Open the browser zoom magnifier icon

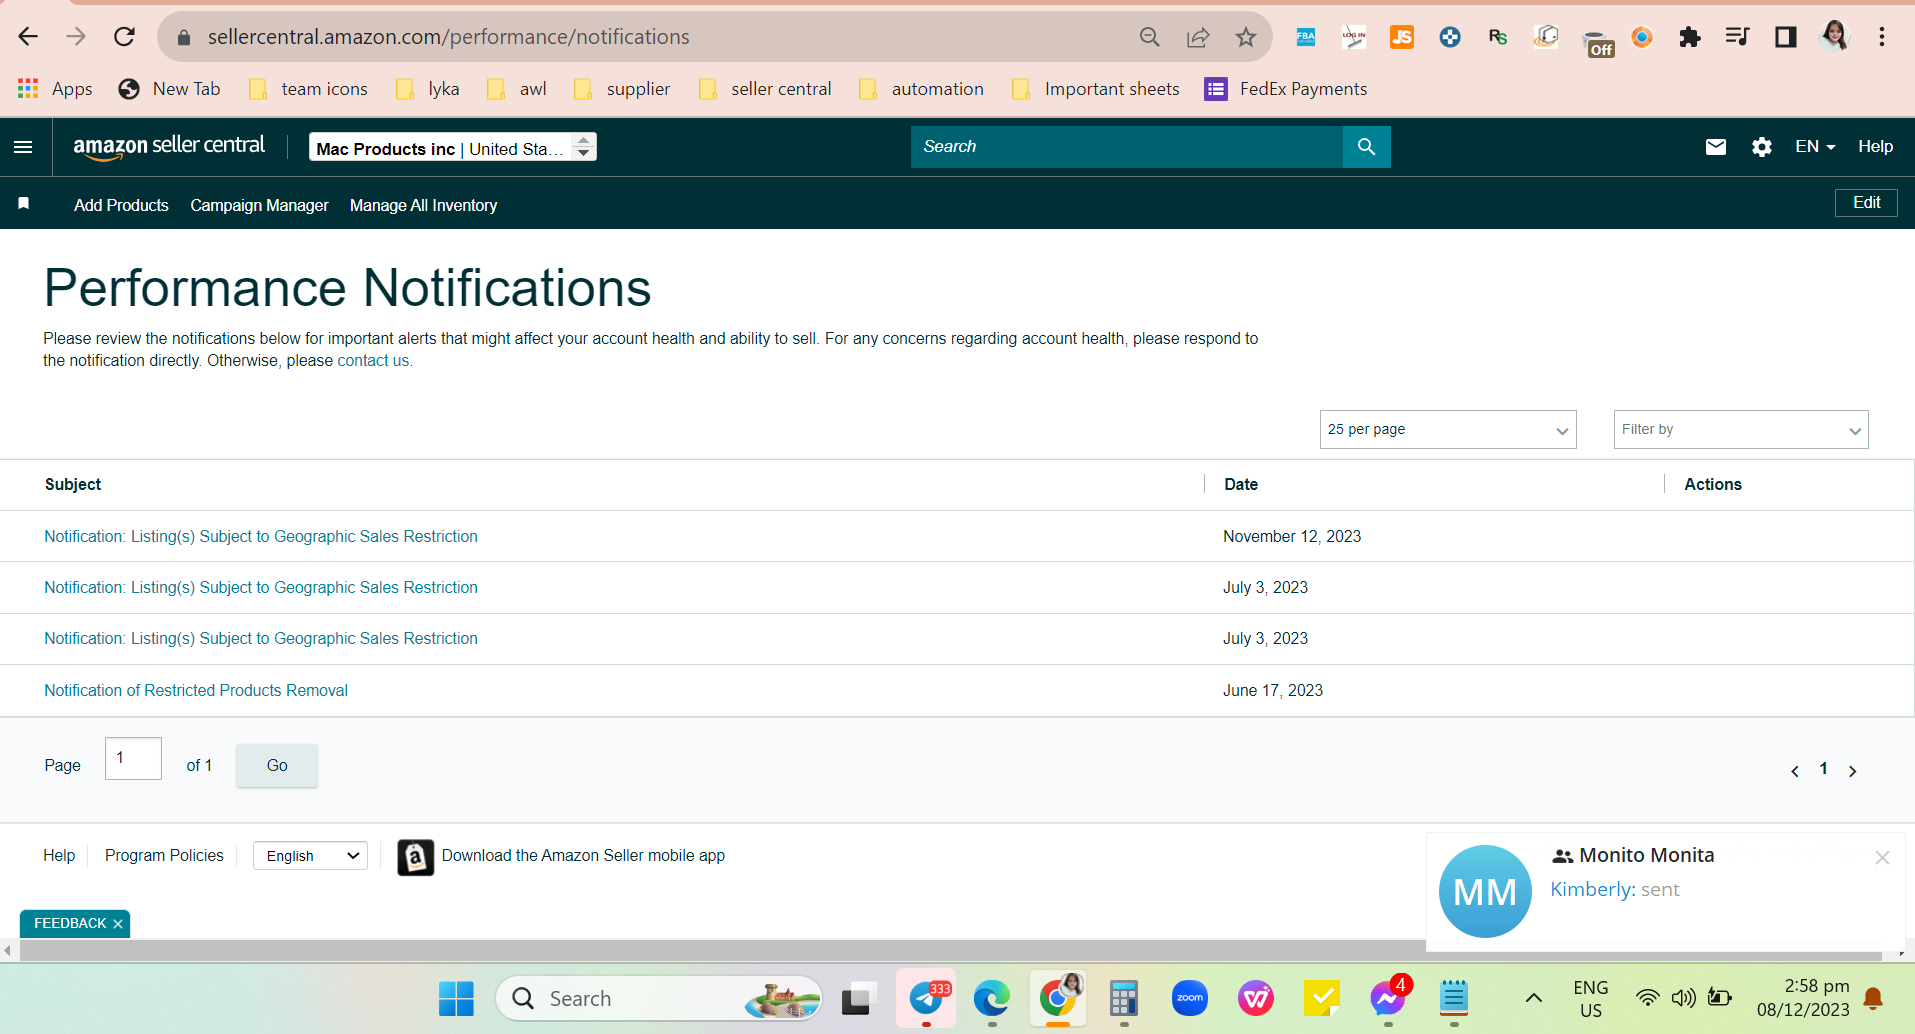coord(1150,37)
